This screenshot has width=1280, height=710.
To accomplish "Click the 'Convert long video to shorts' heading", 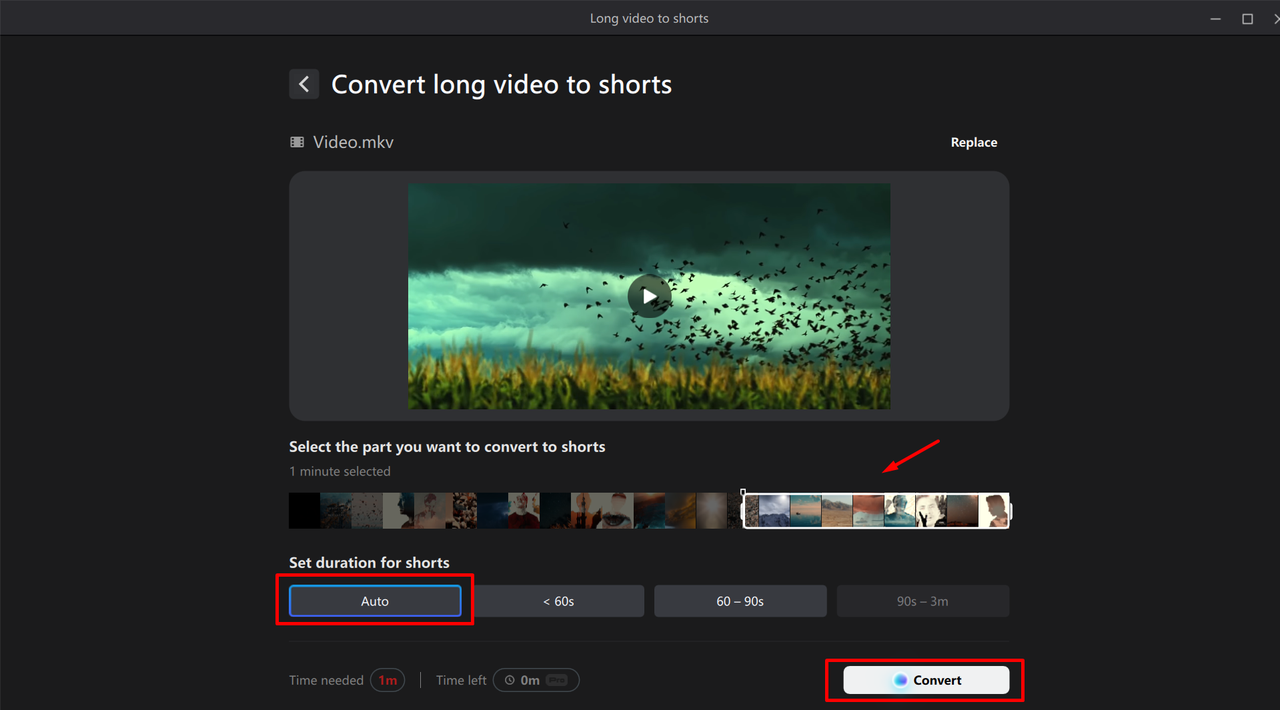I will pyautogui.click(x=501, y=84).
